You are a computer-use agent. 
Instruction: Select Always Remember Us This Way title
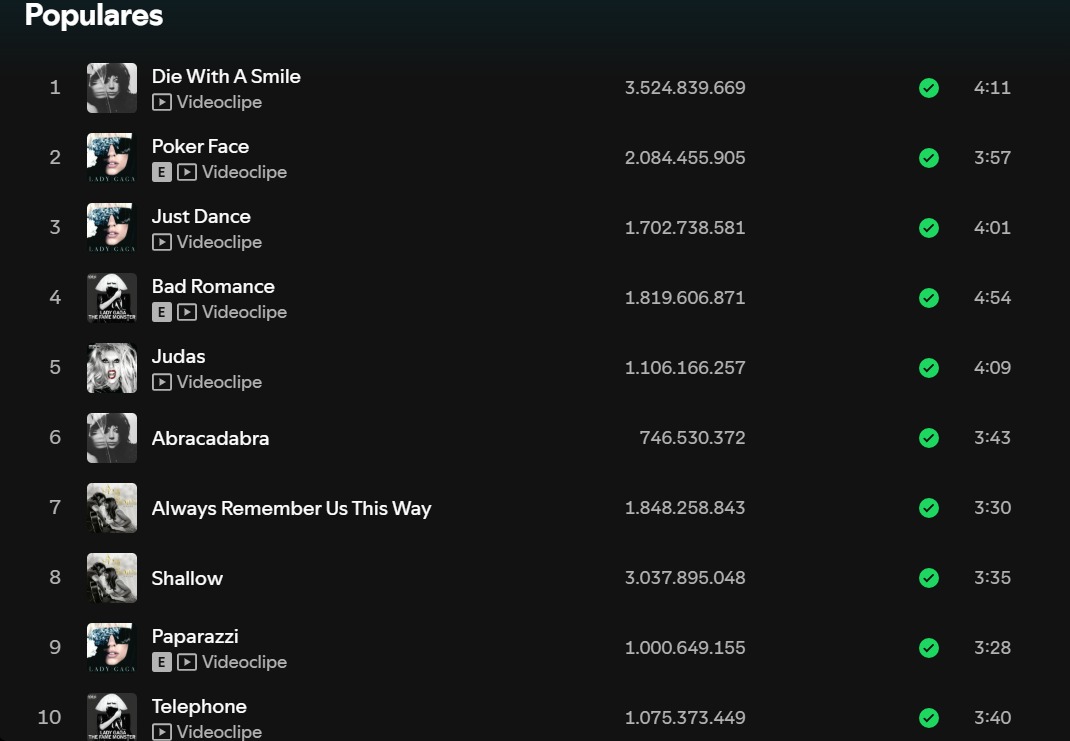point(291,508)
